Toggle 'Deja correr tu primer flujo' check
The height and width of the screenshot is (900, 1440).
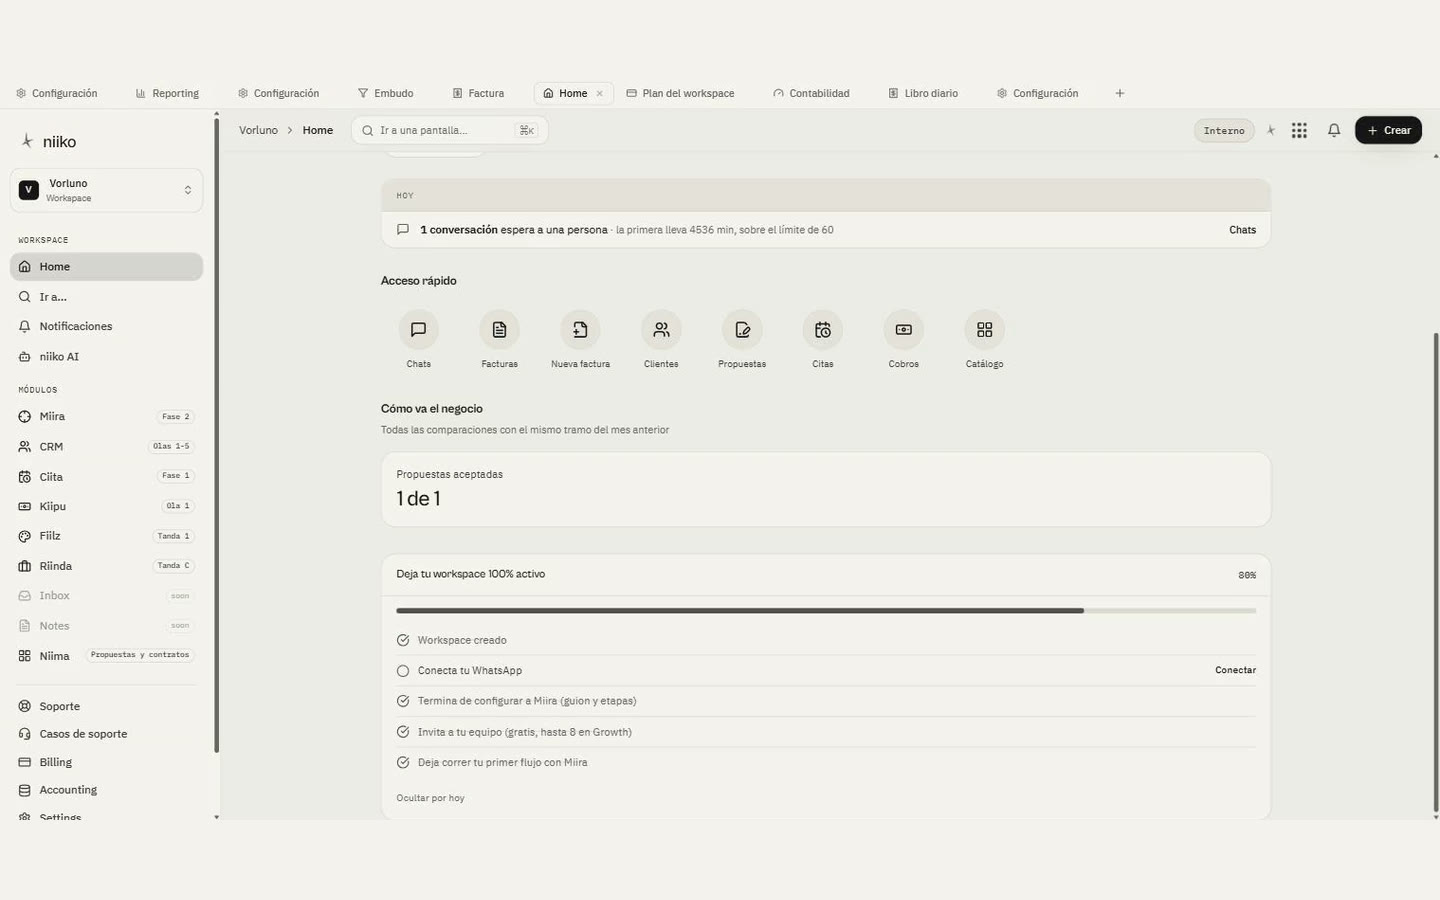[403, 762]
